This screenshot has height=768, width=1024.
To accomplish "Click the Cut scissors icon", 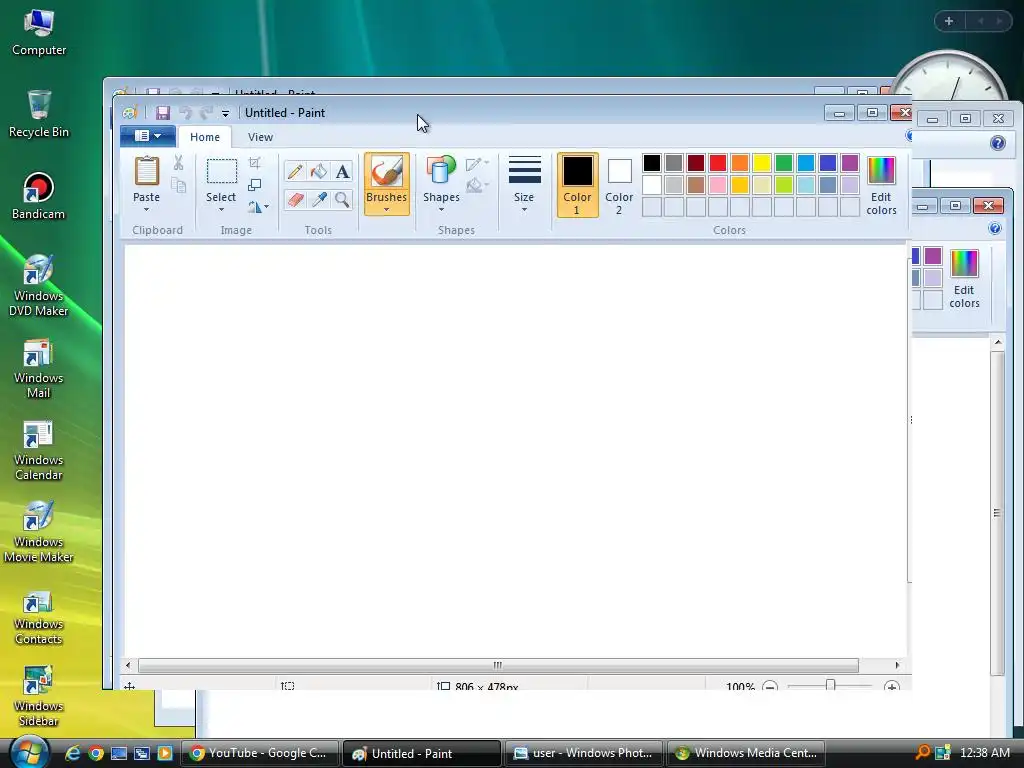I will point(178,163).
